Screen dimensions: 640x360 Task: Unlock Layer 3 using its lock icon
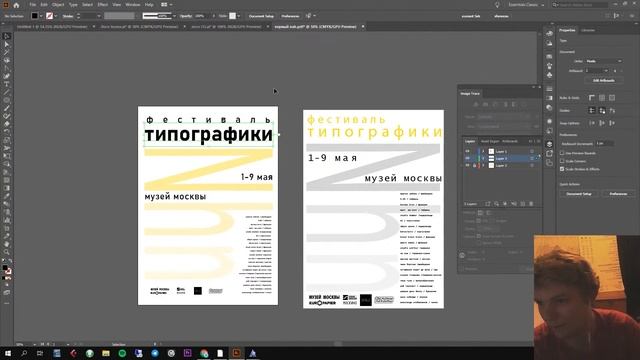pyautogui.click(x=474, y=165)
